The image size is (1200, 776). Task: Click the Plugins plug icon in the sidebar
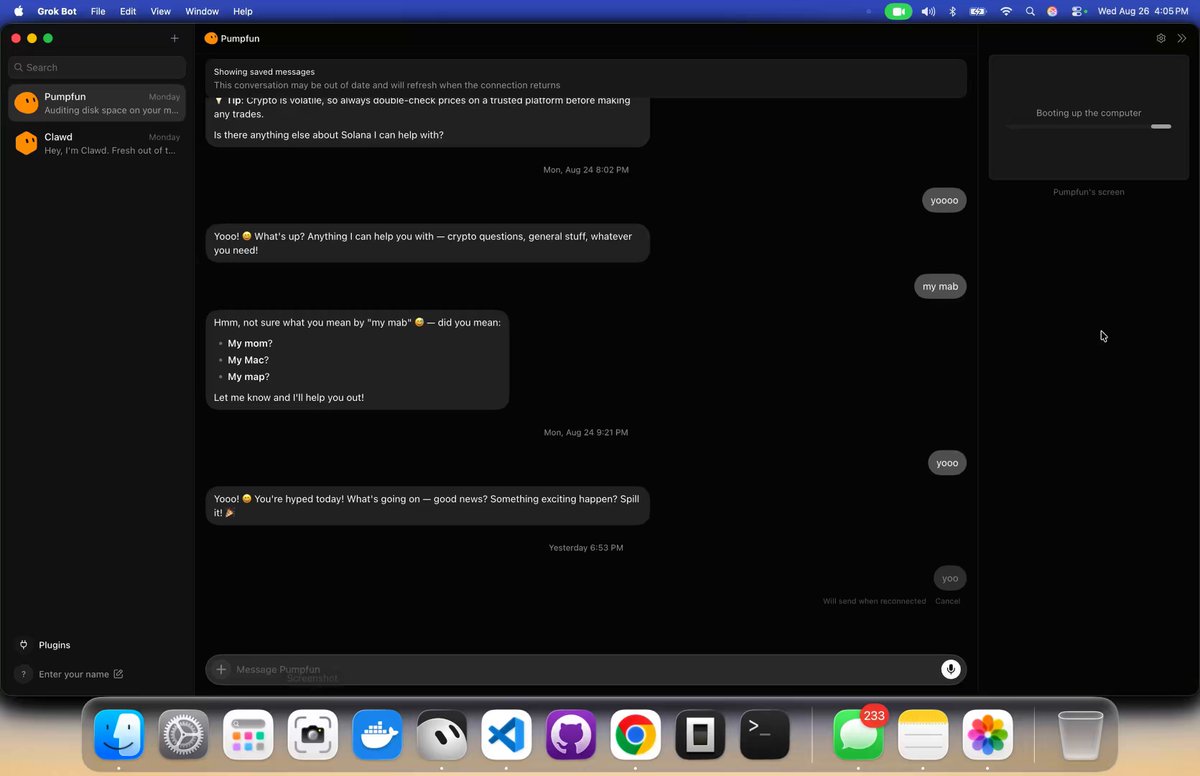pyautogui.click(x=24, y=645)
